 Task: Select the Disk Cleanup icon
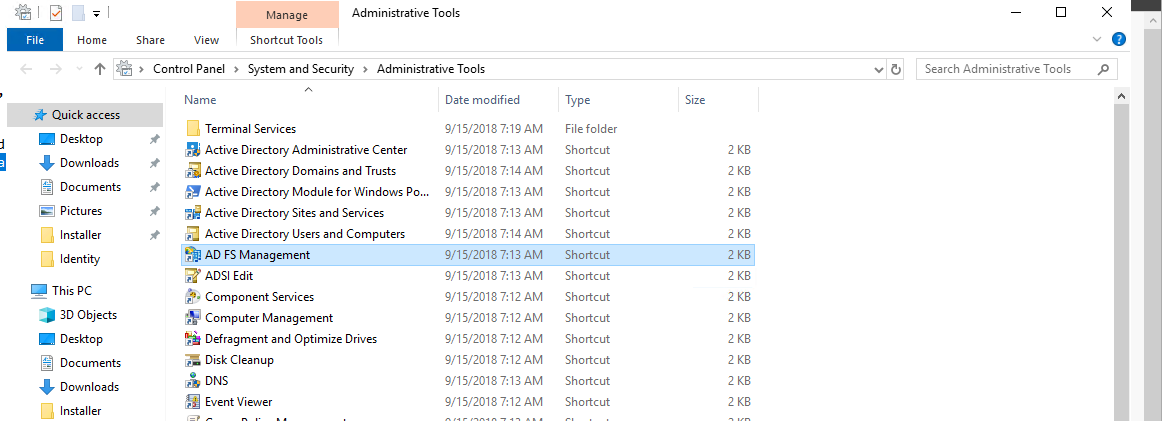[193, 360]
